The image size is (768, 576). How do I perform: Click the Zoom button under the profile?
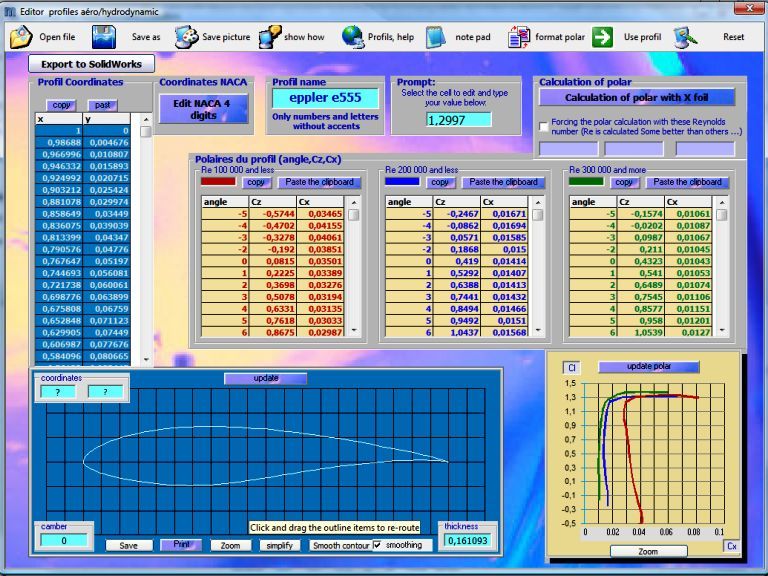230,545
